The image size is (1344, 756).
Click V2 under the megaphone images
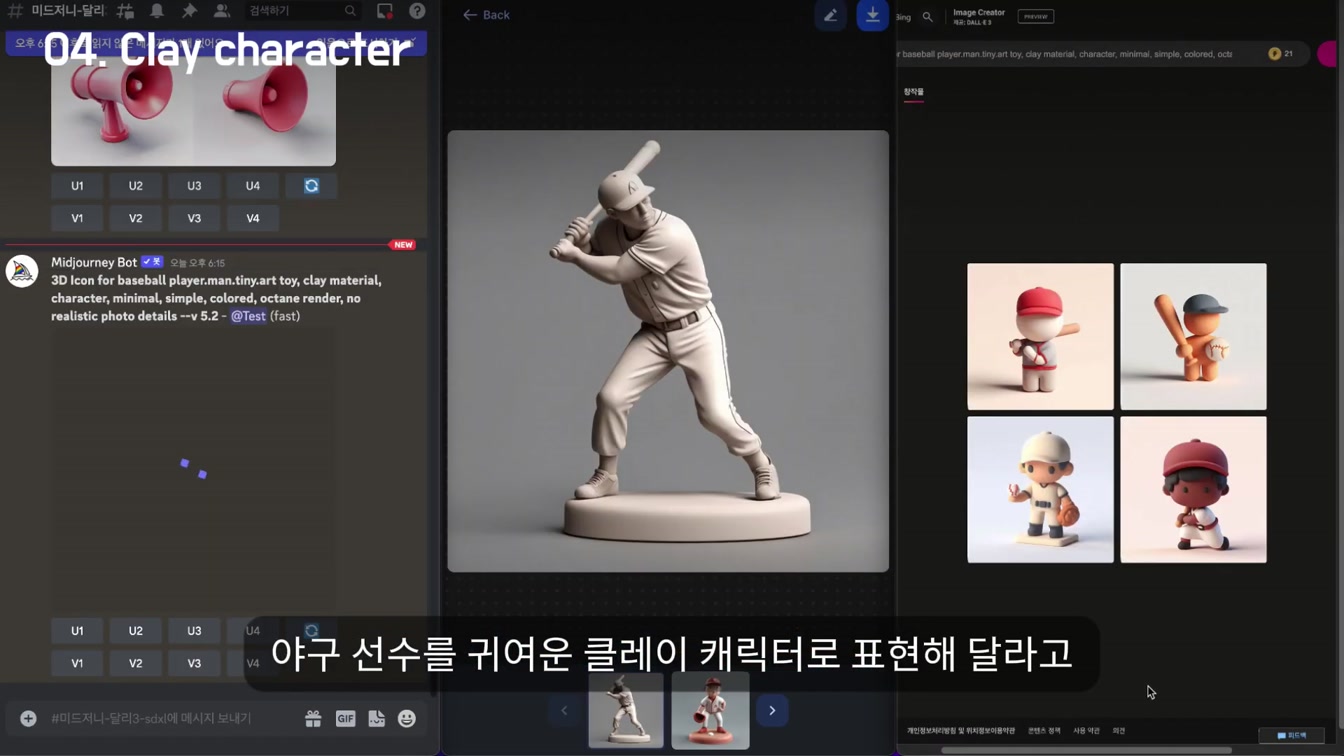tap(136, 218)
